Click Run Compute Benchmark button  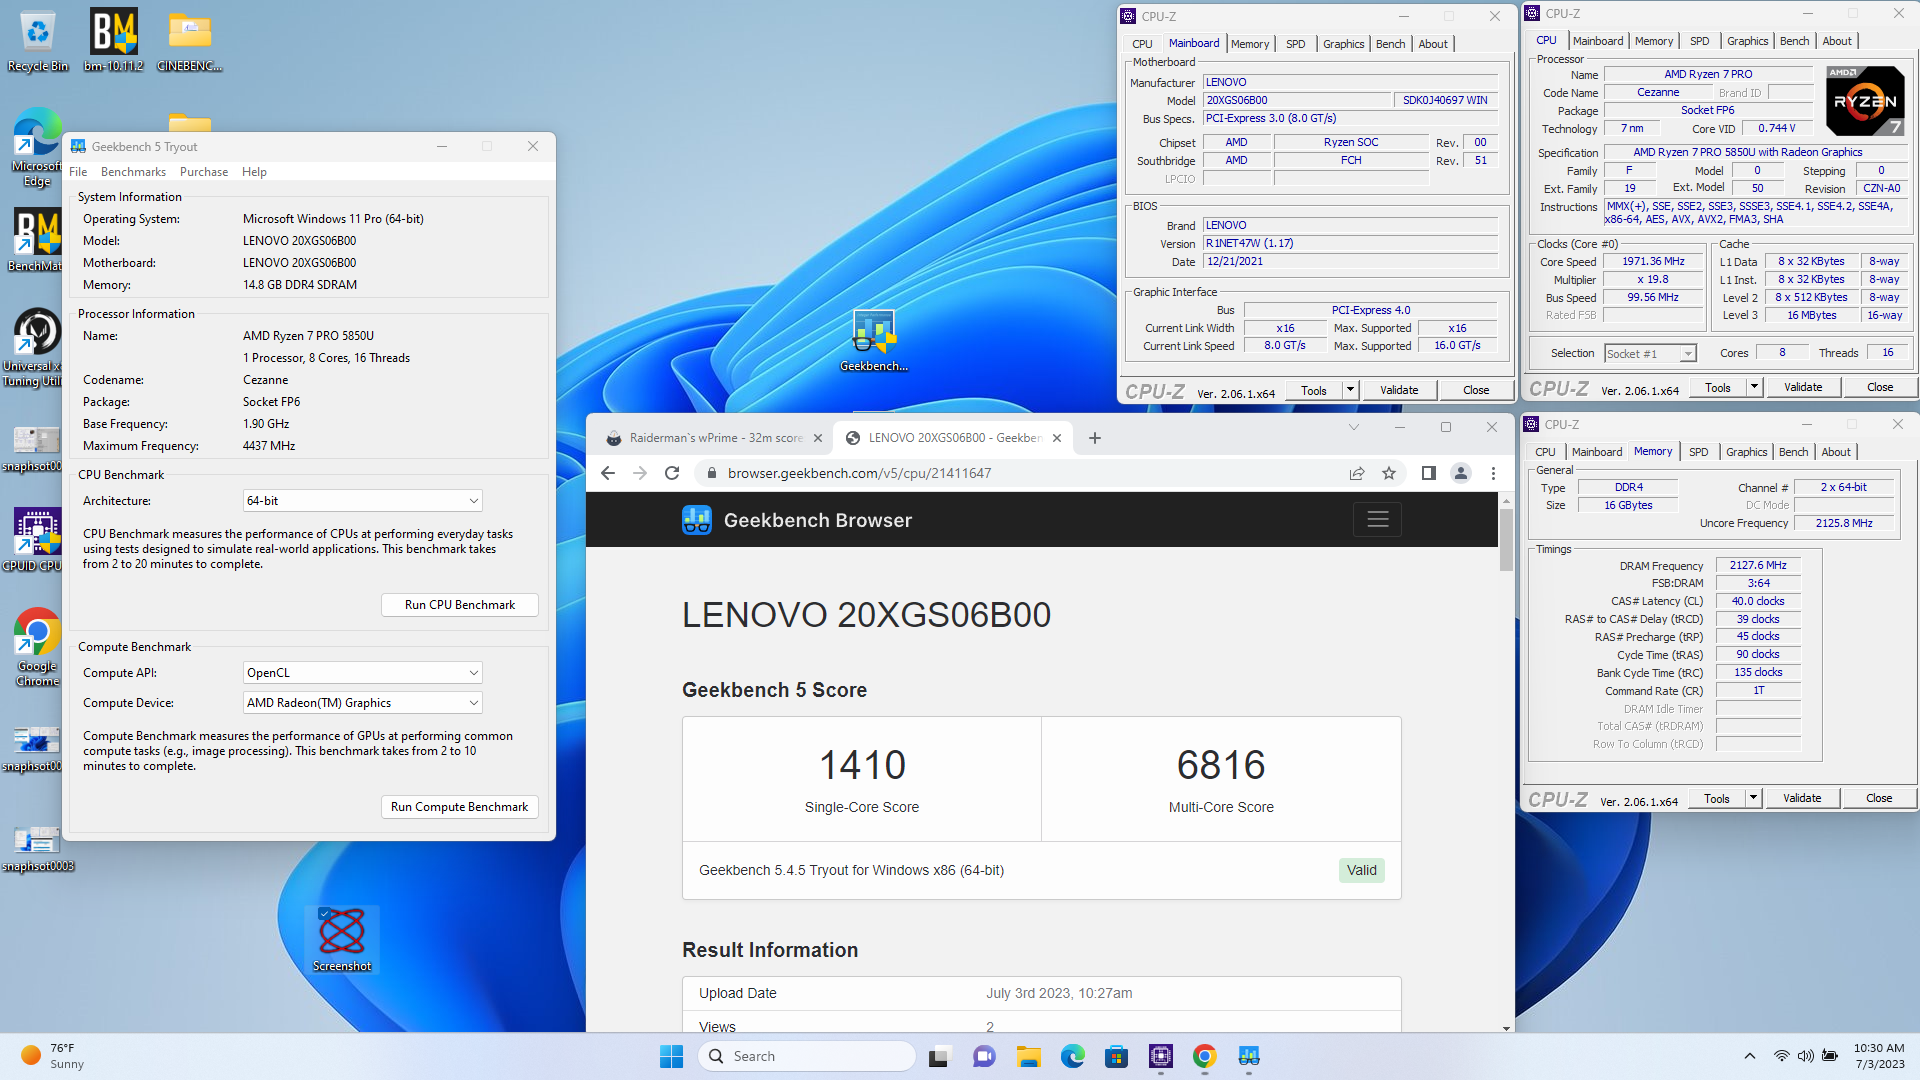[460, 807]
